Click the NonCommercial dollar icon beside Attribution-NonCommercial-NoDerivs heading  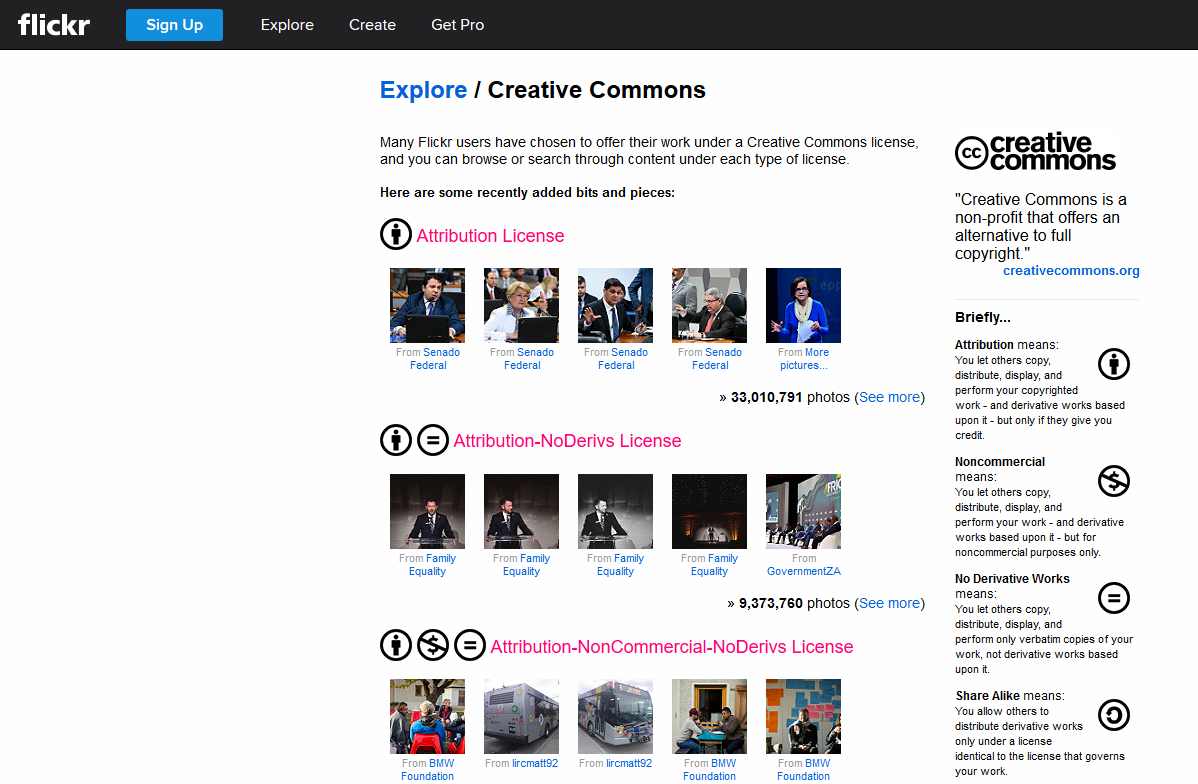[x=432, y=645]
